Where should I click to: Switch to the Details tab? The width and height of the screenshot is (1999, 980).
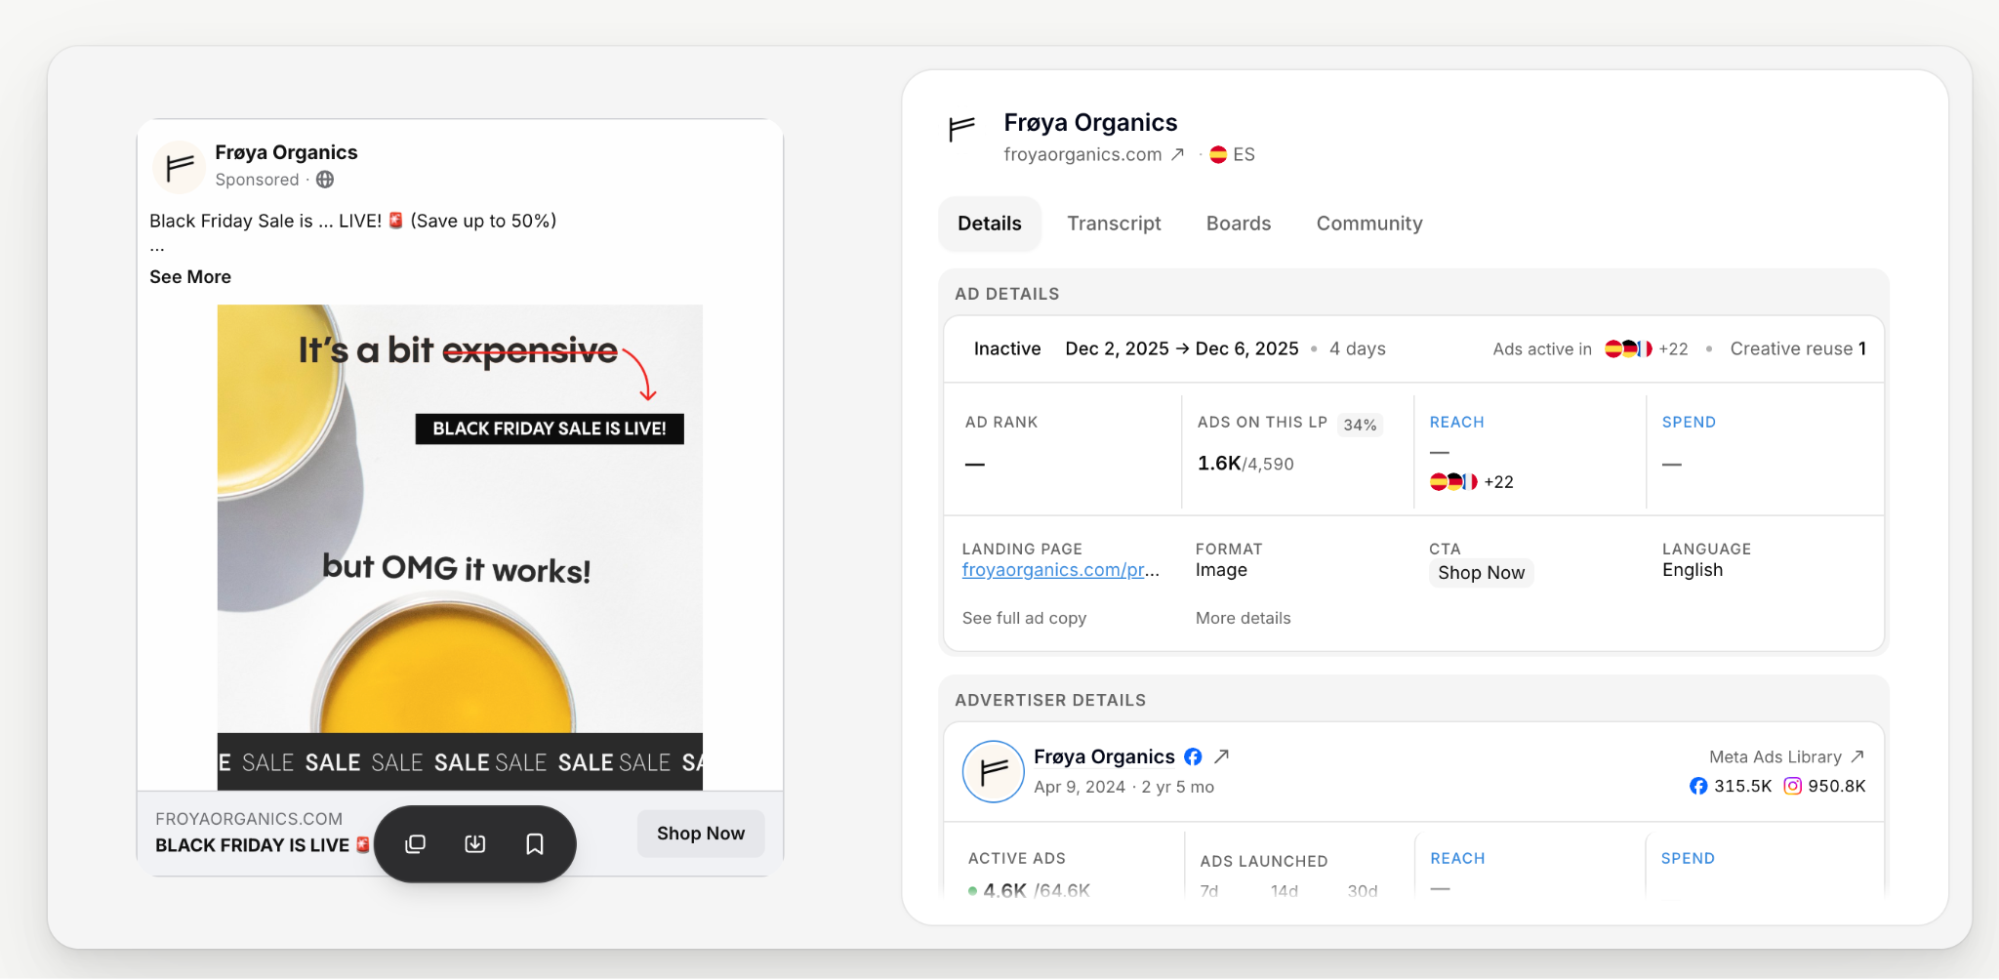[990, 224]
